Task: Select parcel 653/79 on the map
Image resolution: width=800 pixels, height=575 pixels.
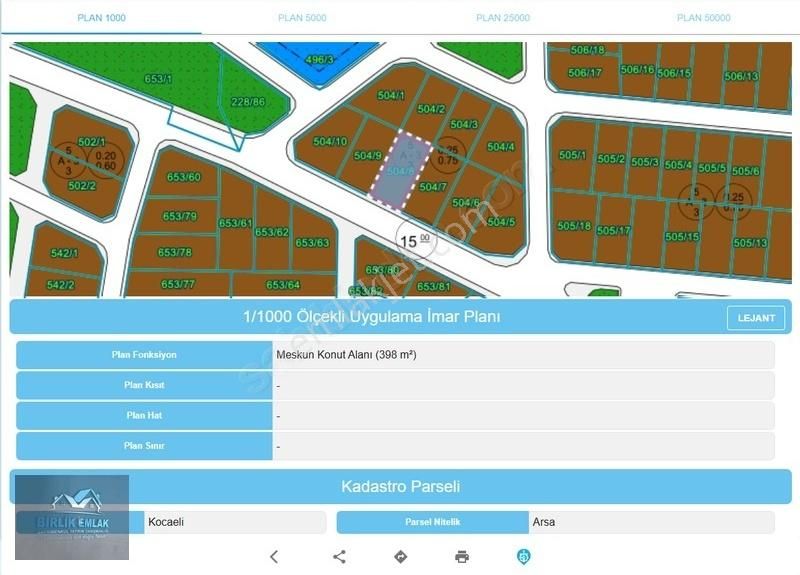Action: [180, 216]
